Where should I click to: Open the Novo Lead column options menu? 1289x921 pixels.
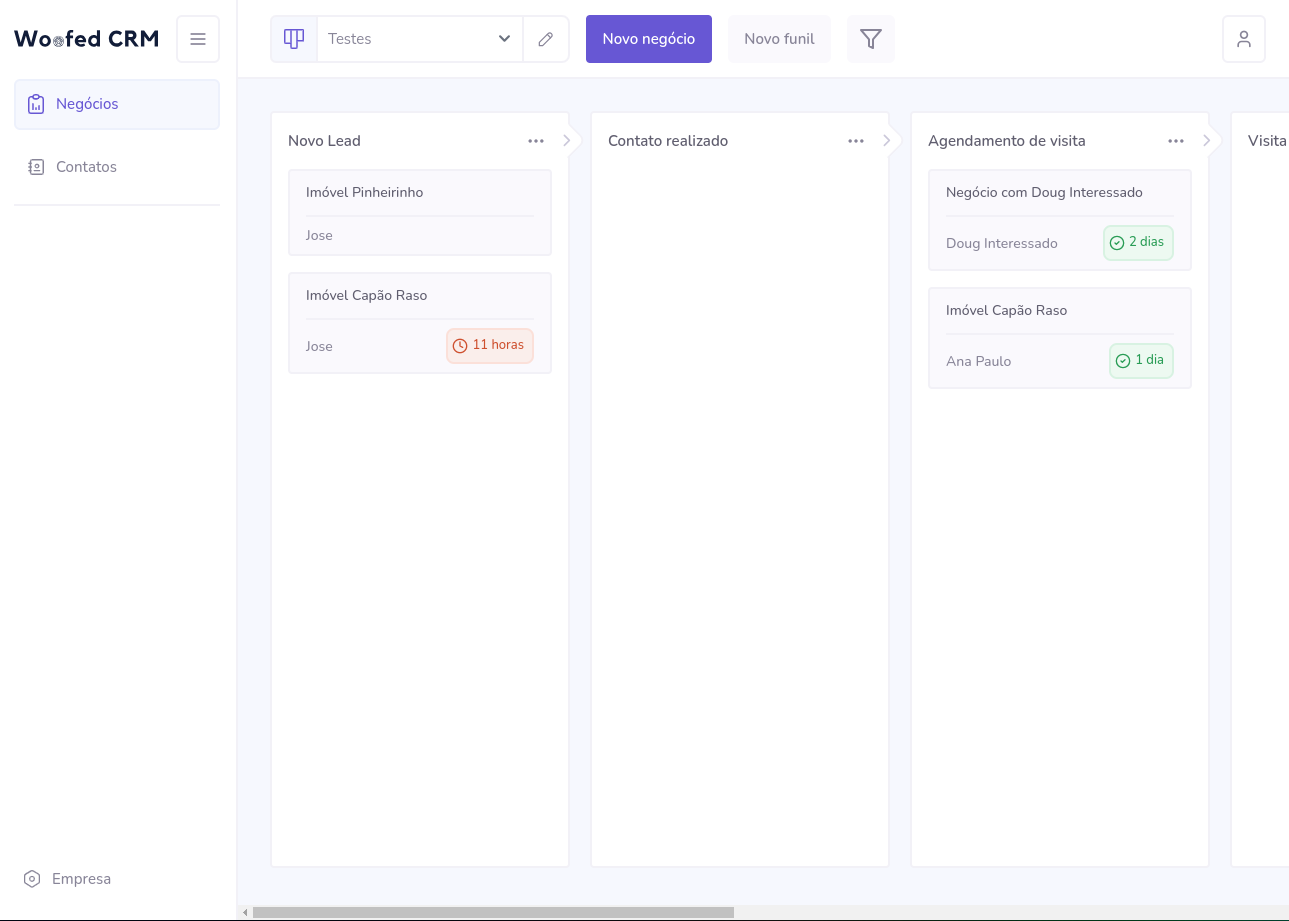(x=536, y=141)
